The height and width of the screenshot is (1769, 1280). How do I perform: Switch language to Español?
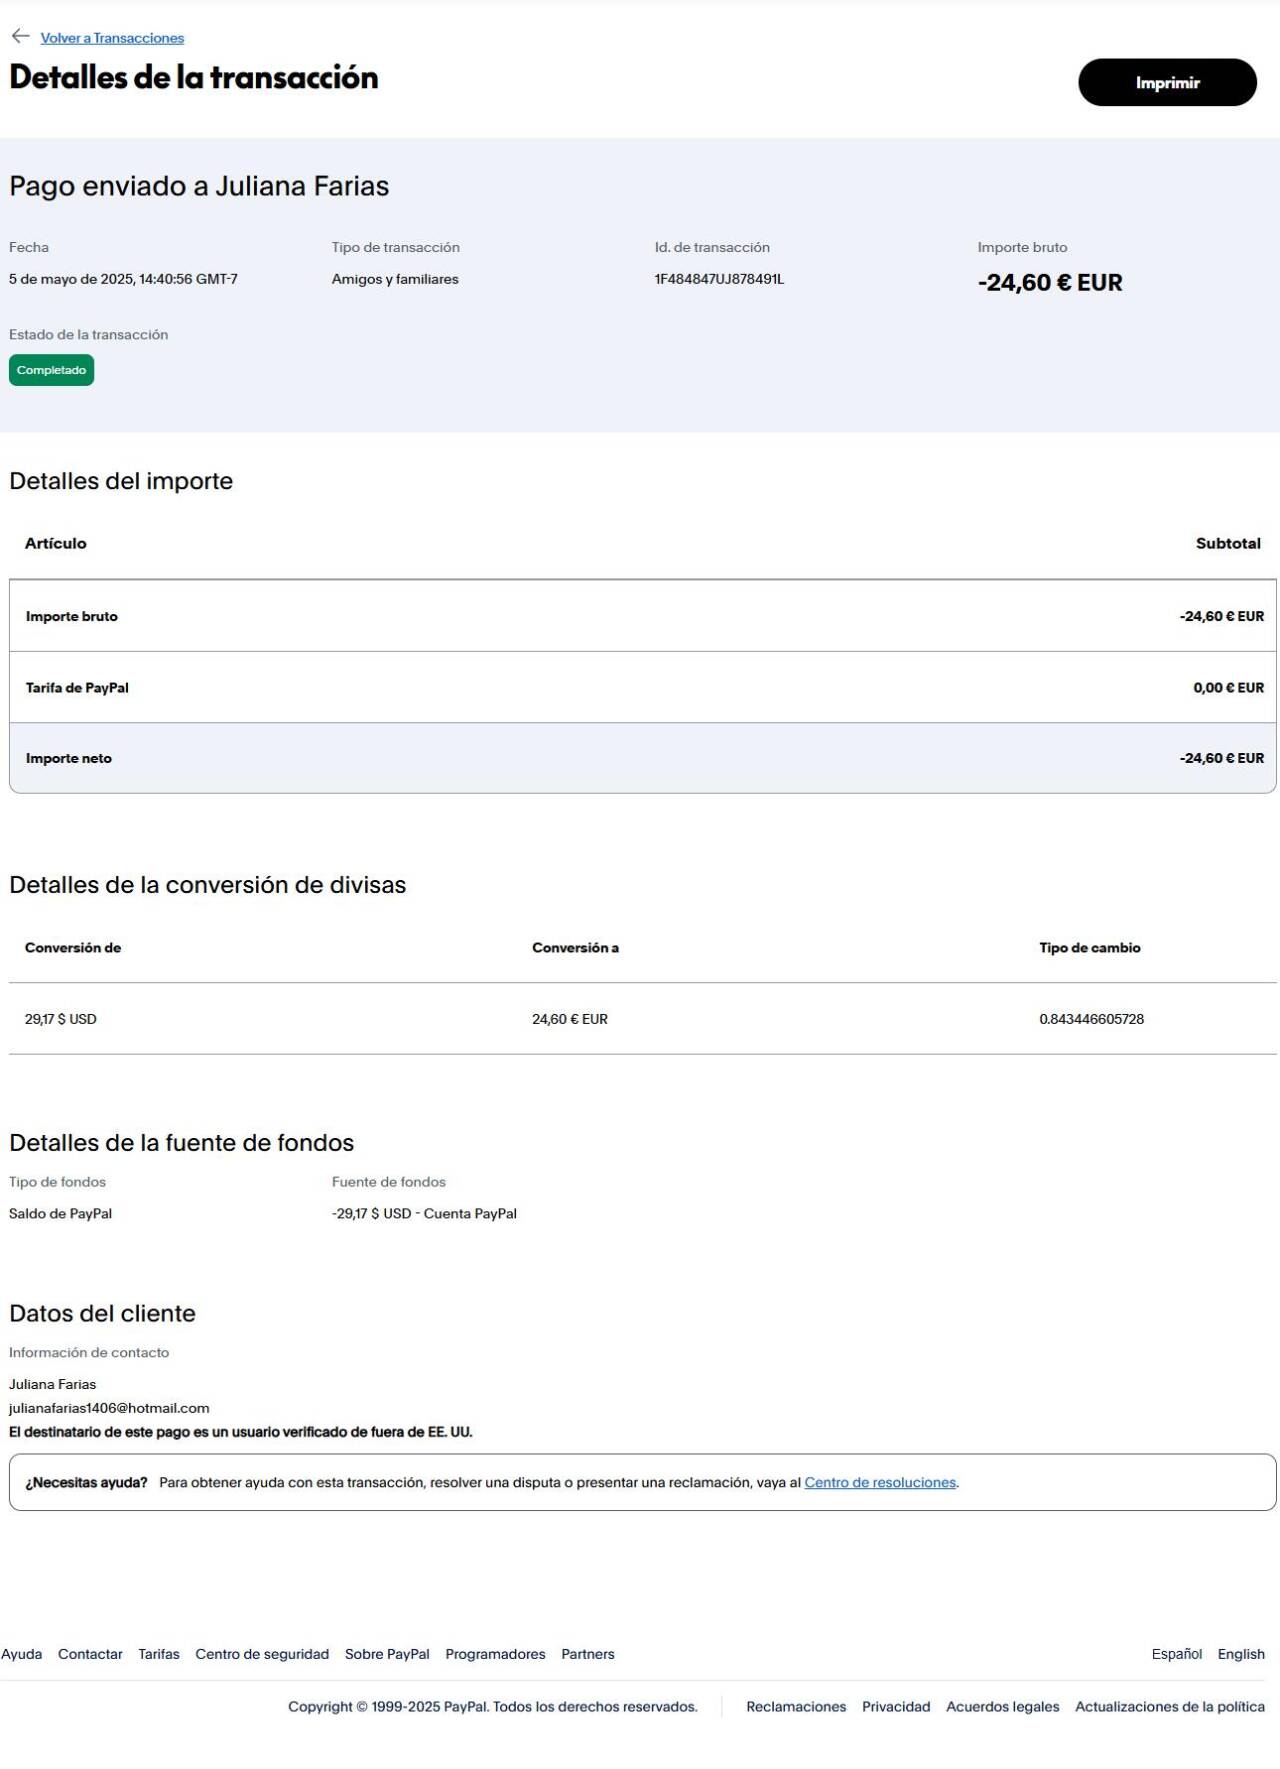[x=1176, y=1654]
